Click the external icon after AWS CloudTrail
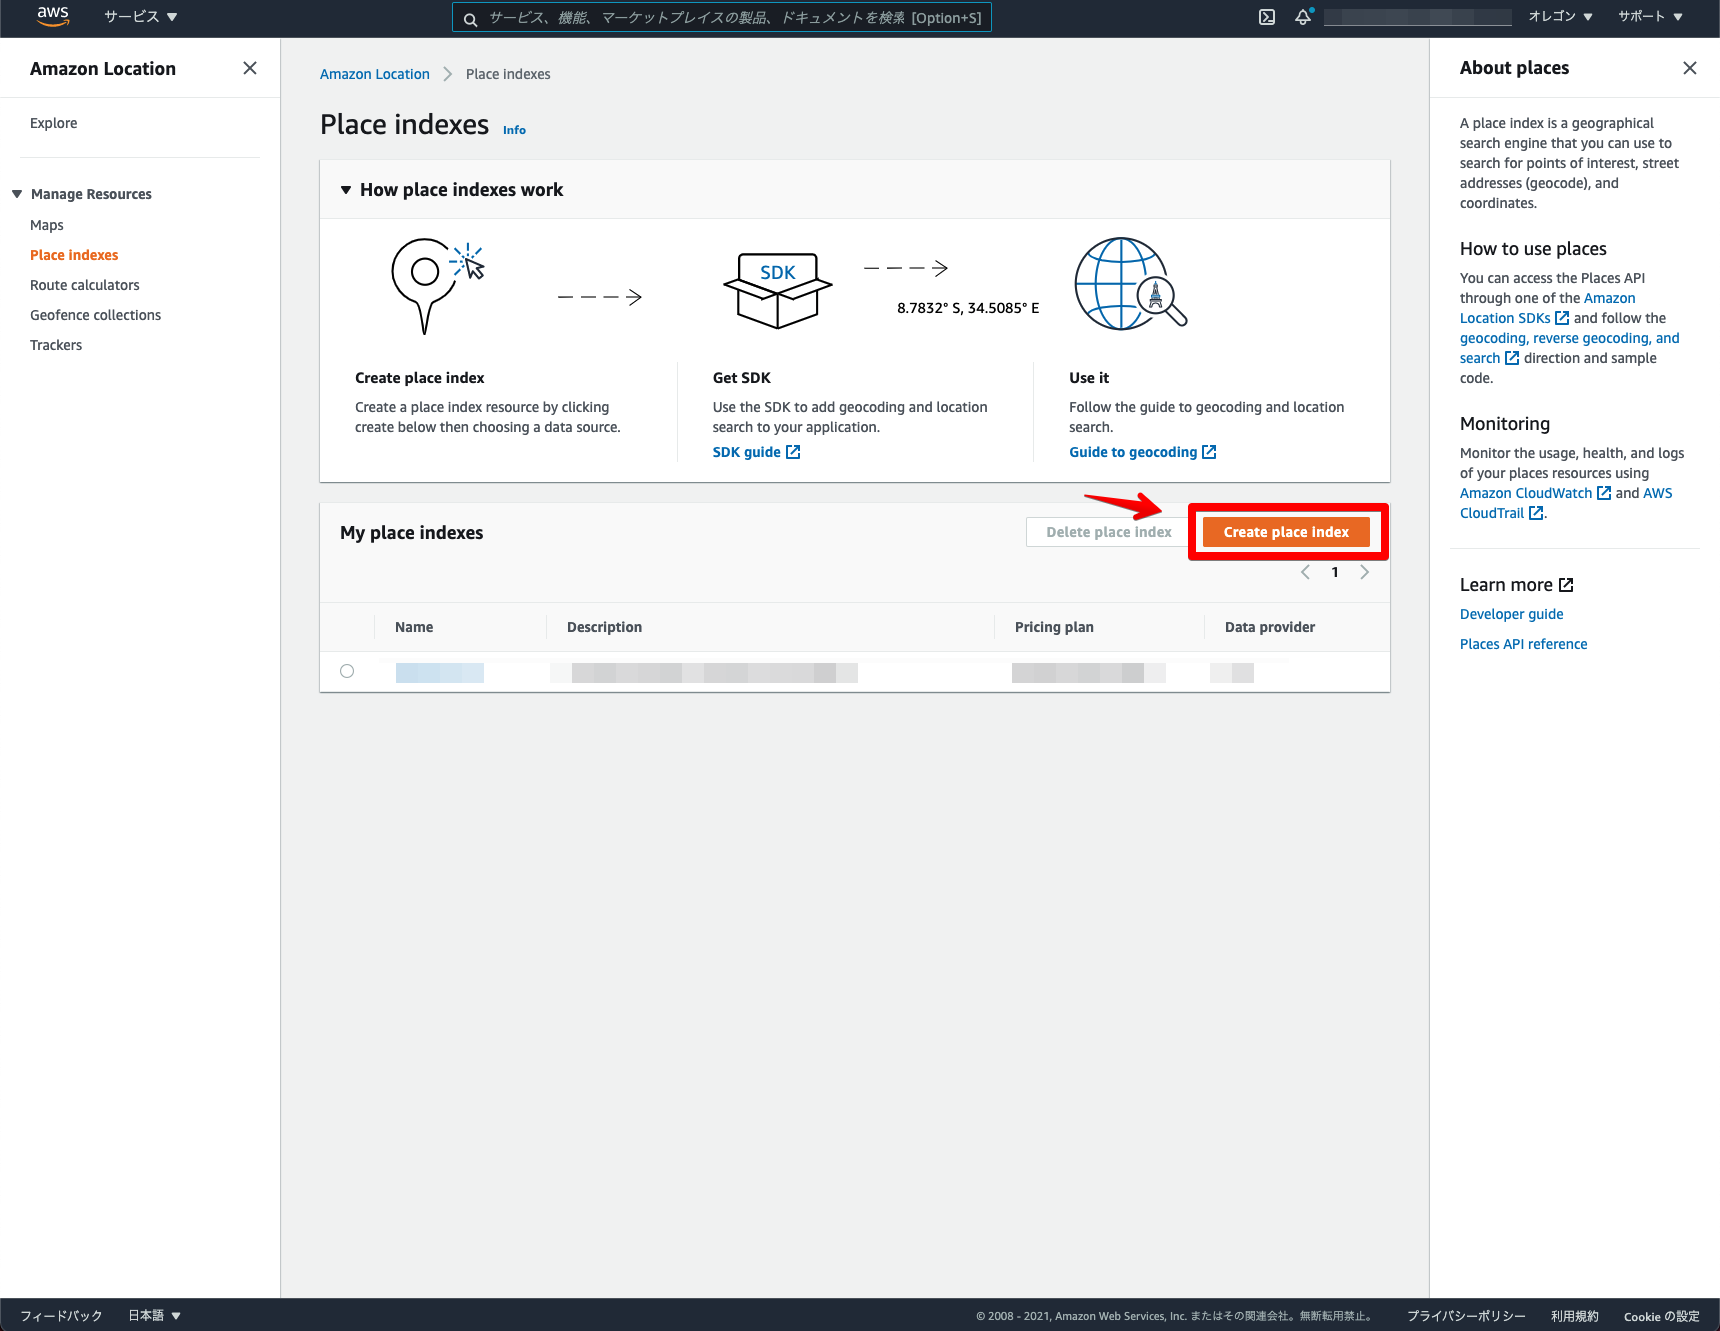Image resolution: width=1720 pixels, height=1331 pixels. click(1536, 513)
